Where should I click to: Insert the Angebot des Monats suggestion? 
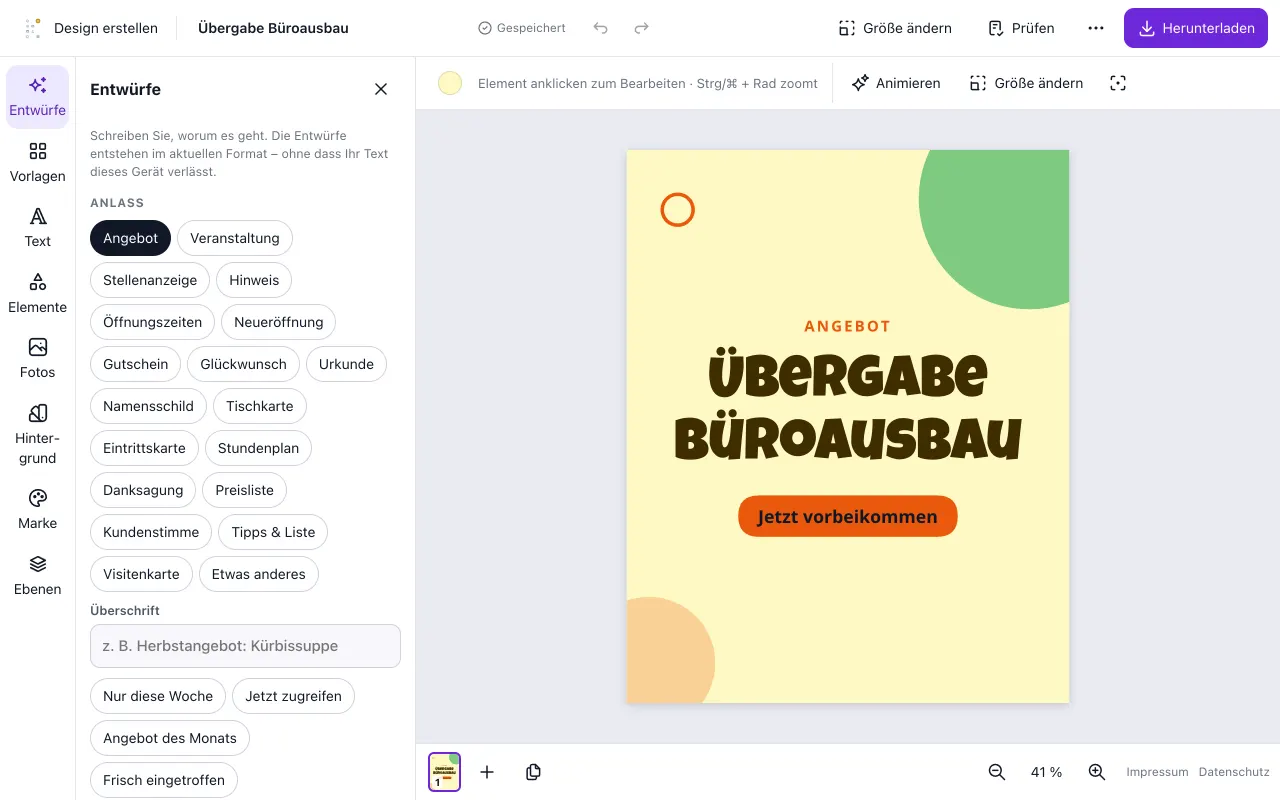[x=170, y=738]
